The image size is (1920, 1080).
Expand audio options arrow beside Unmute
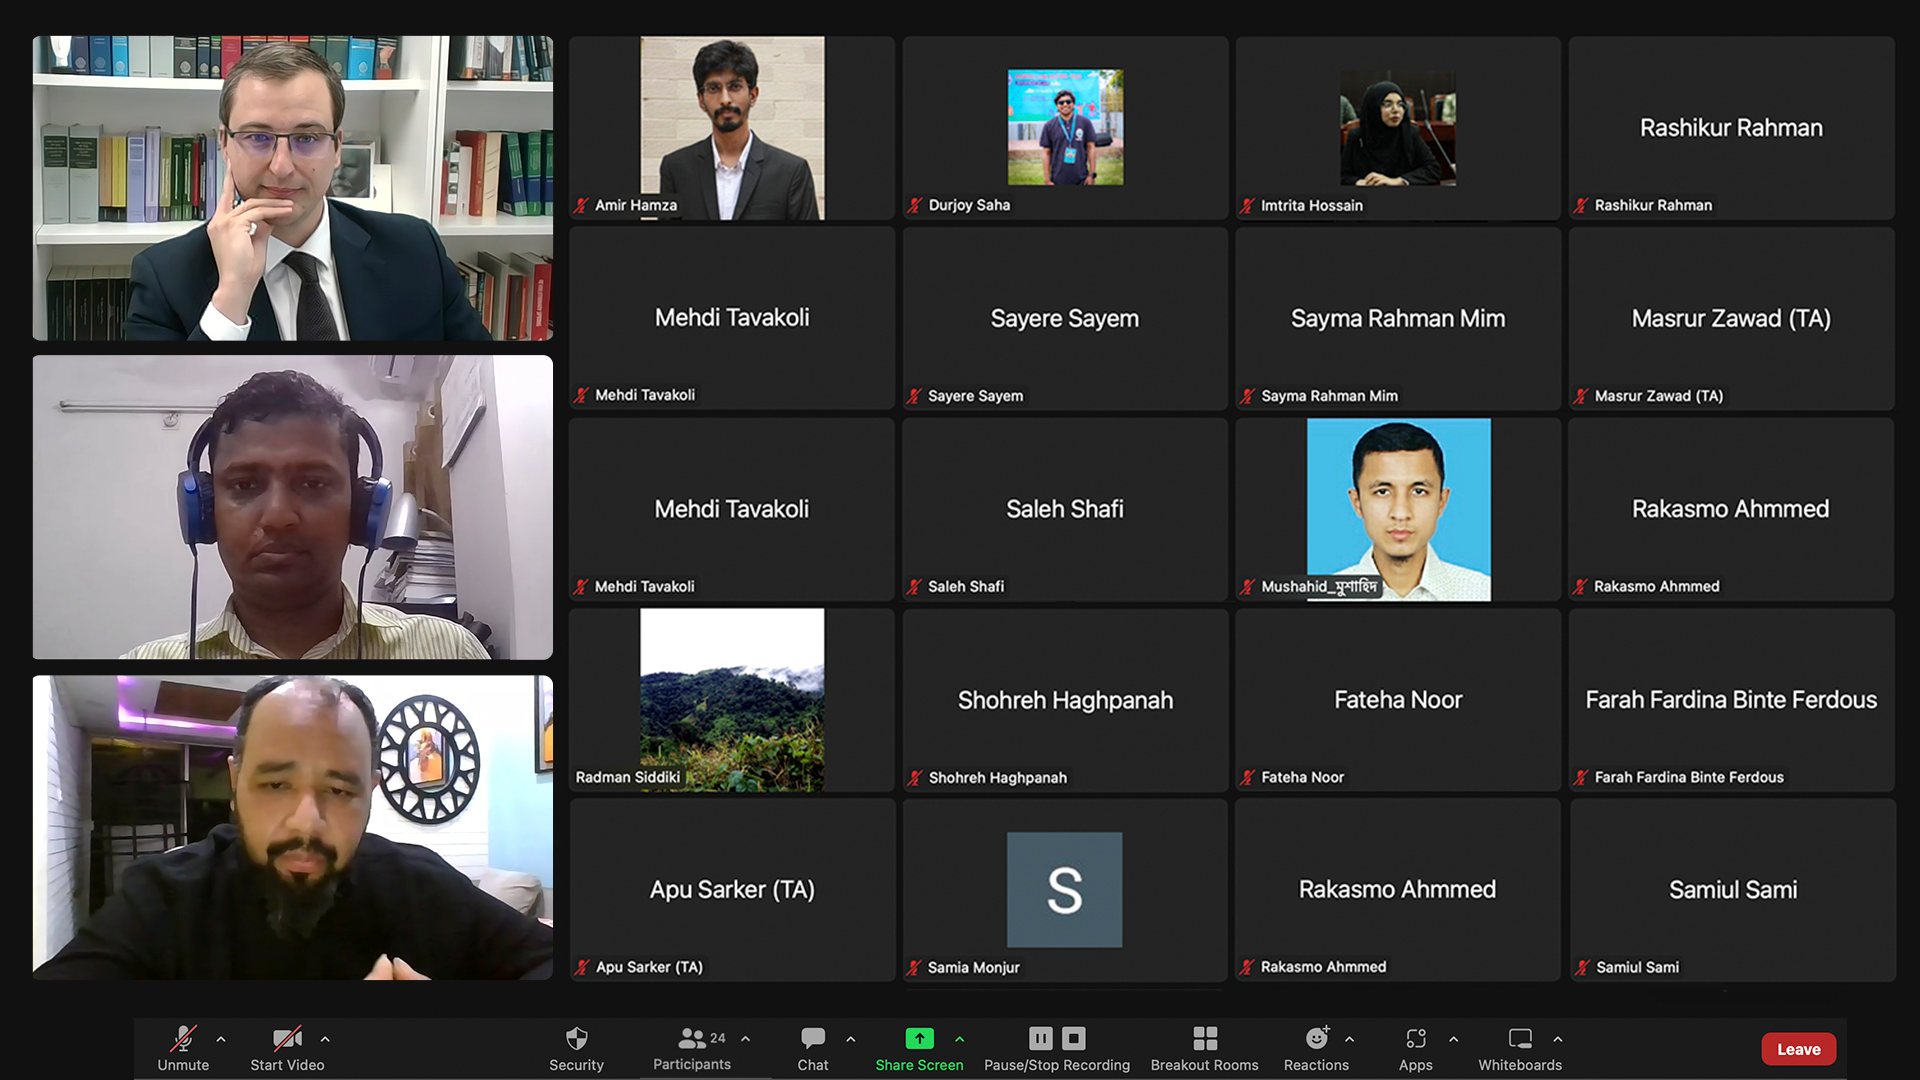(x=221, y=1039)
